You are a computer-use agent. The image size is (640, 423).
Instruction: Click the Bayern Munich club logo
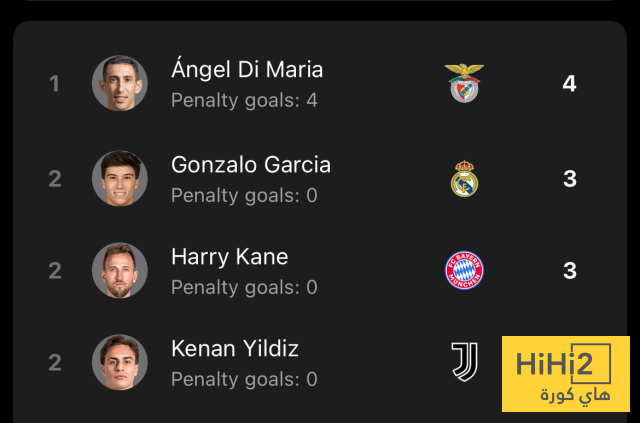(x=464, y=270)
